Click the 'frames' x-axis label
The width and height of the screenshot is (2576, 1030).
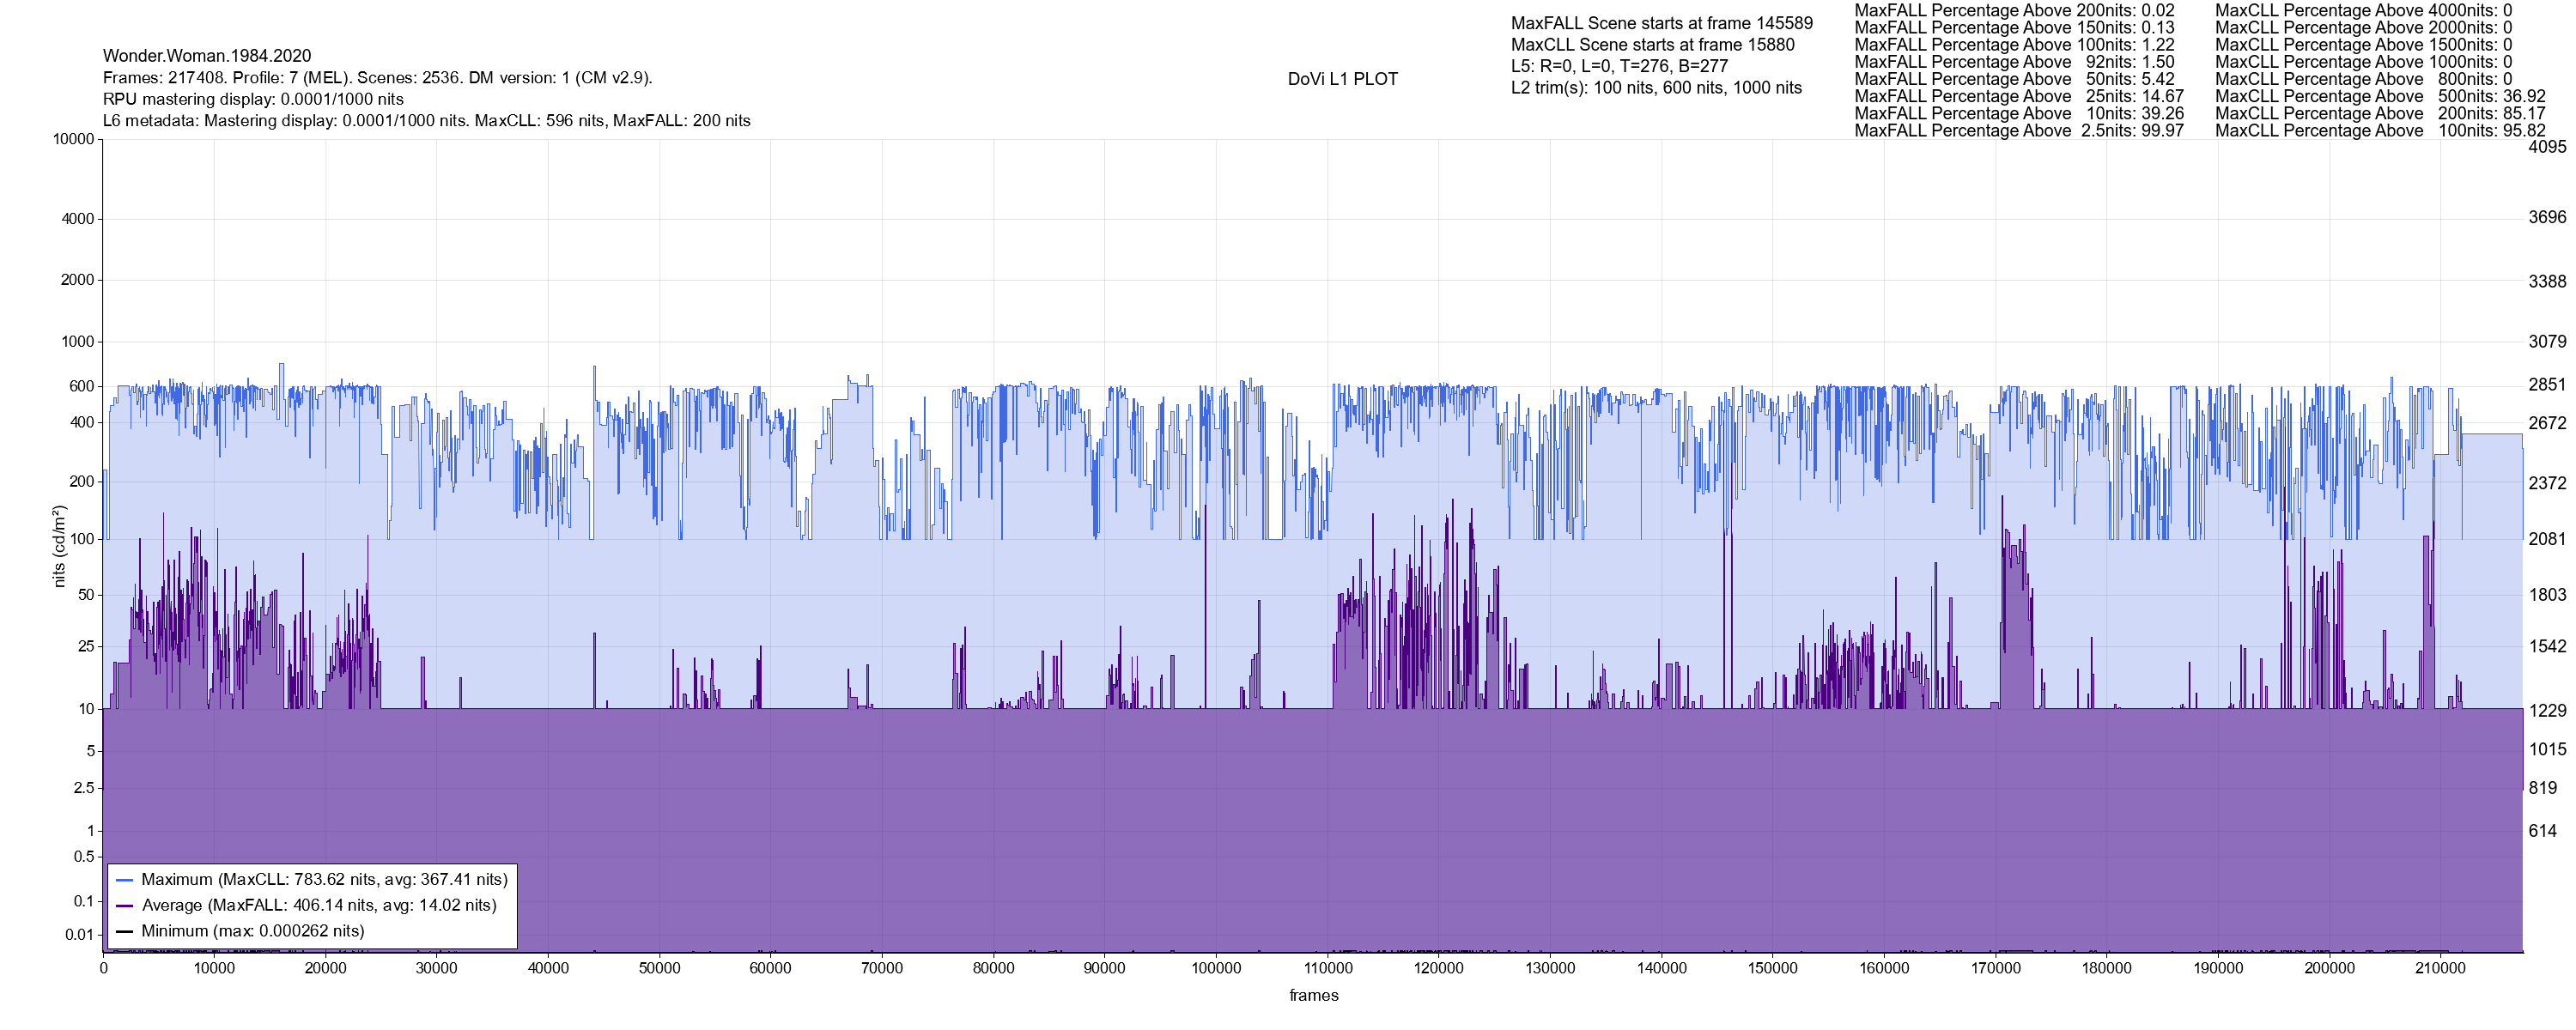(1313, 995)
